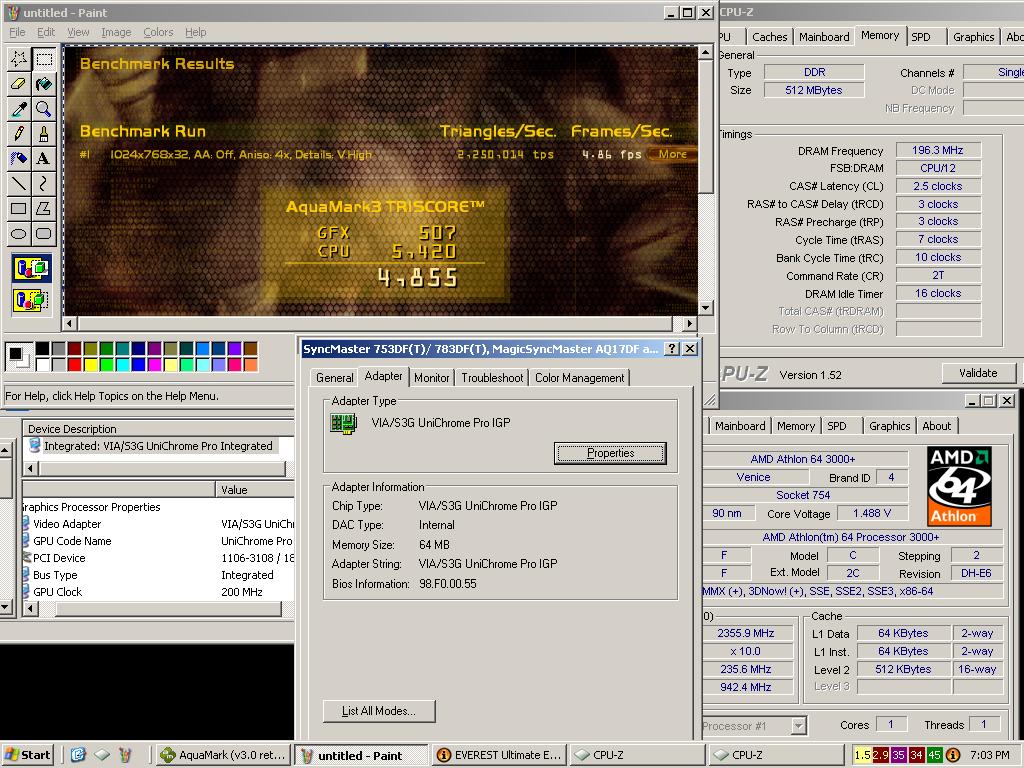This screenshot has height=768, width=1024.
Task: Select the Airbrush tool in Paint
Action: tap(18, 159)
